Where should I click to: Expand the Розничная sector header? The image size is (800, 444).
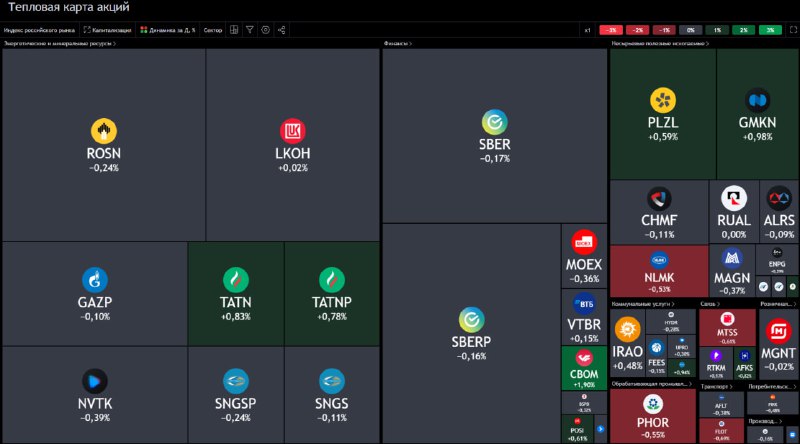[x=778, y=304]
